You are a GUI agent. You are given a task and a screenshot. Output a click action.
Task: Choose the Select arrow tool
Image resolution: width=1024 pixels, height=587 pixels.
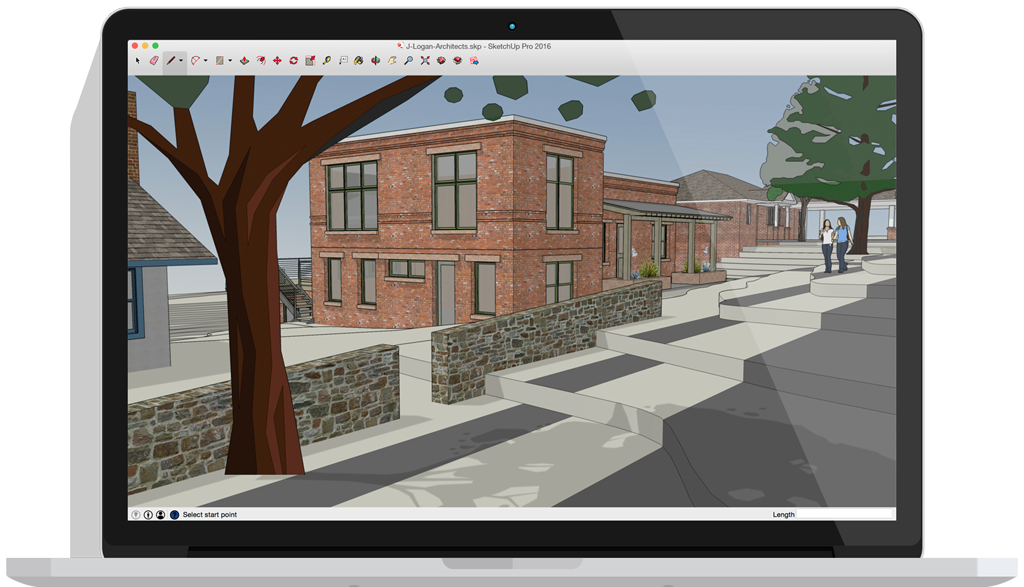point(138,61)
